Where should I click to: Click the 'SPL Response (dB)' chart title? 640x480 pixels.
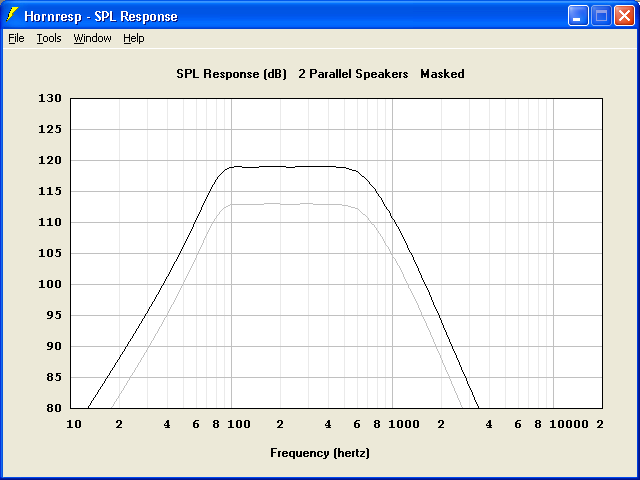pos(231,74)
